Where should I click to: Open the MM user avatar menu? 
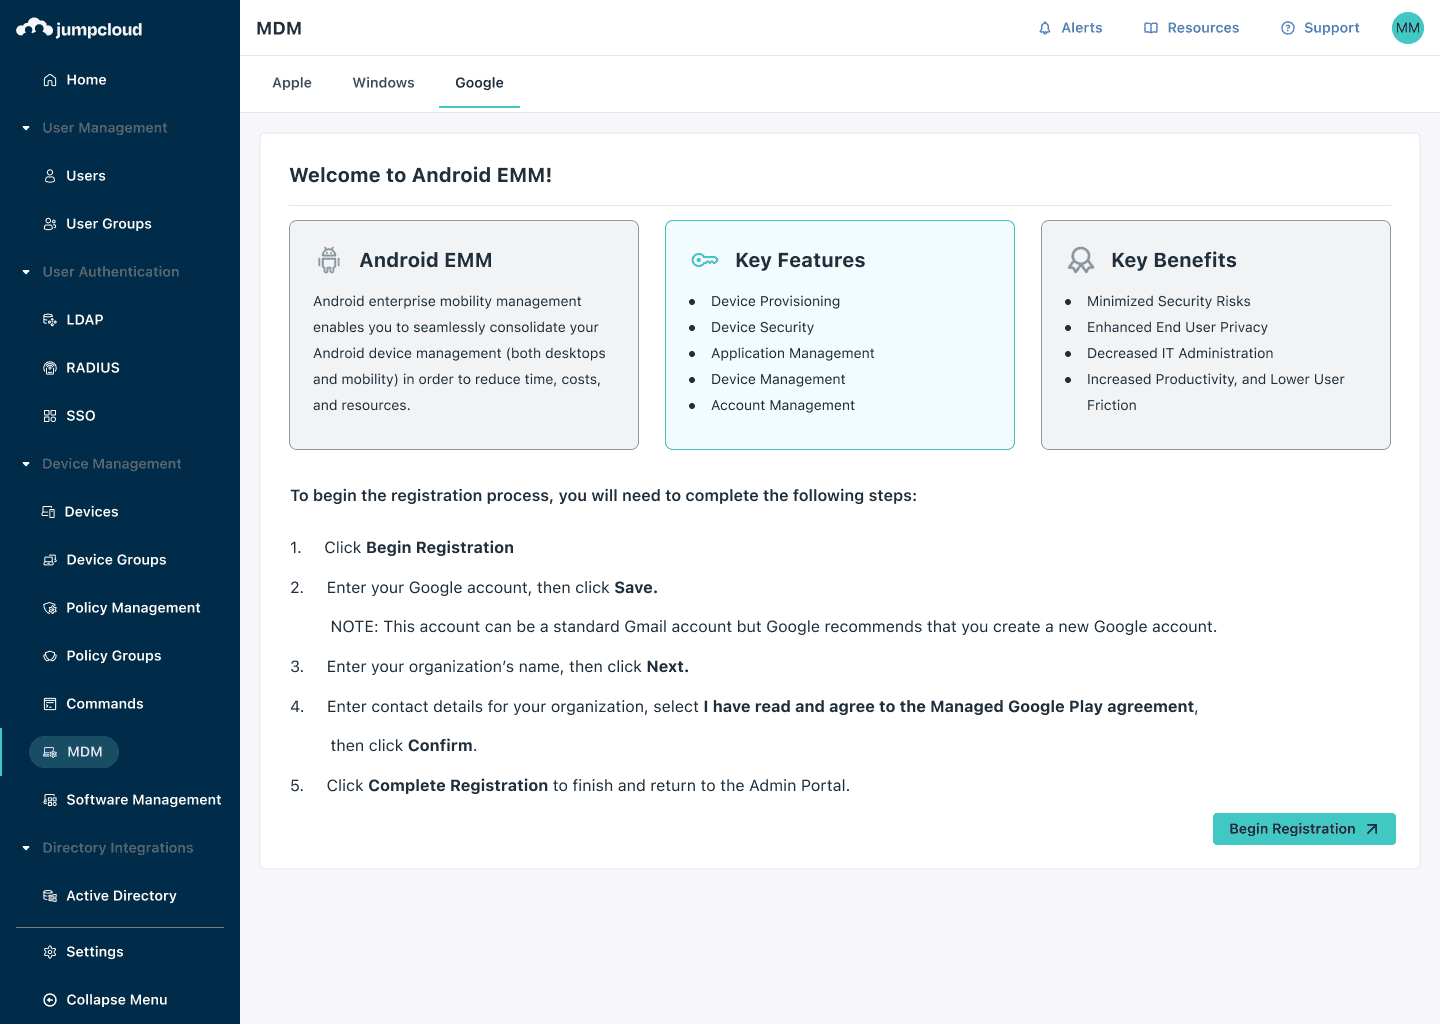coord(1408,28)
